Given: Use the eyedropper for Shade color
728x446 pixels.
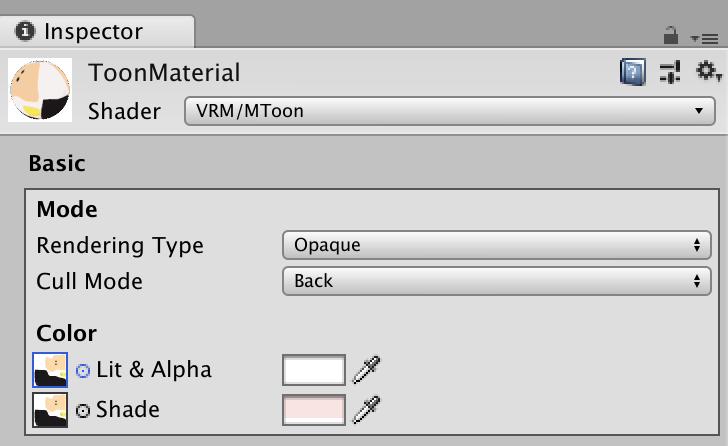Looking at the screenshot, I should (368, 409).
